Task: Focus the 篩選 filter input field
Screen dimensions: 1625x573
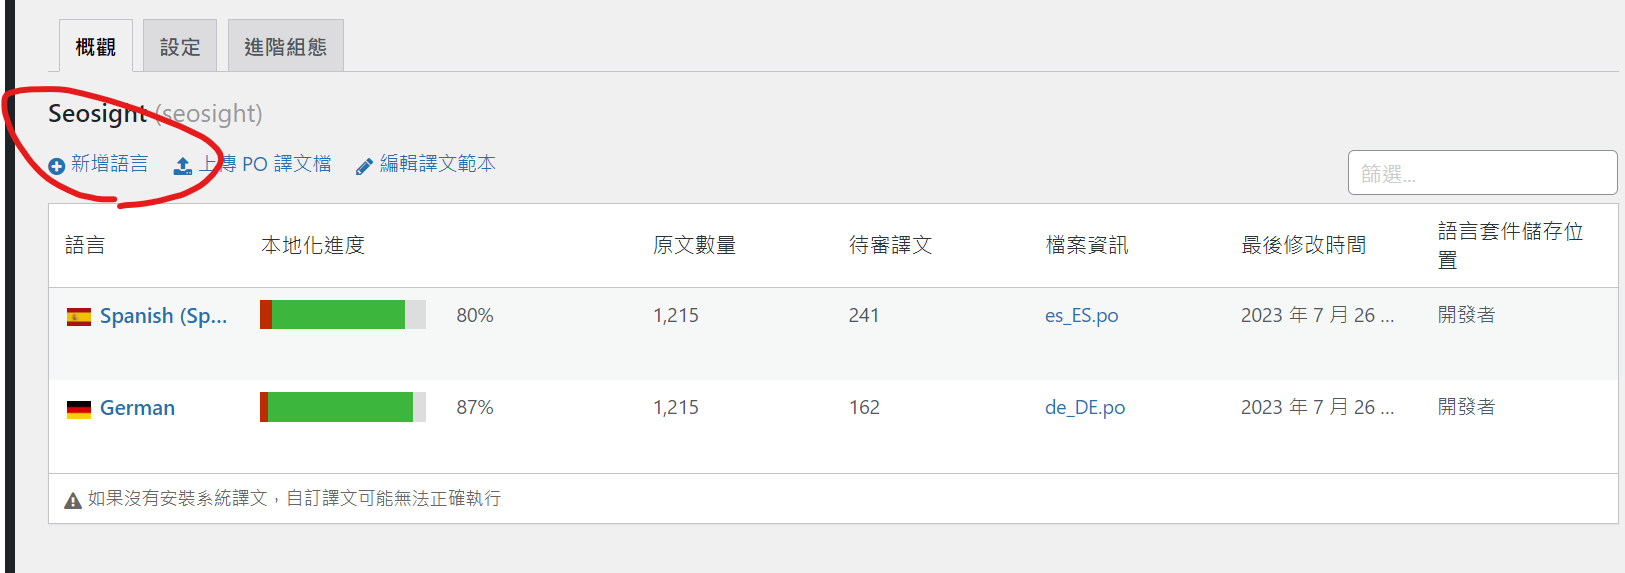Action: (x=1481, y=173)
